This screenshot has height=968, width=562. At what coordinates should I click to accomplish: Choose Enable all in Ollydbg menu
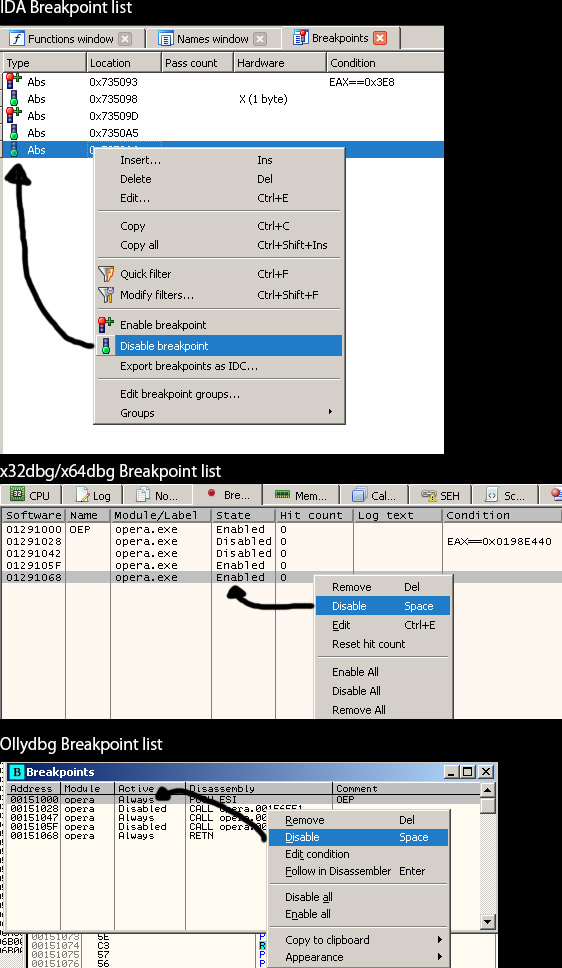358,914
